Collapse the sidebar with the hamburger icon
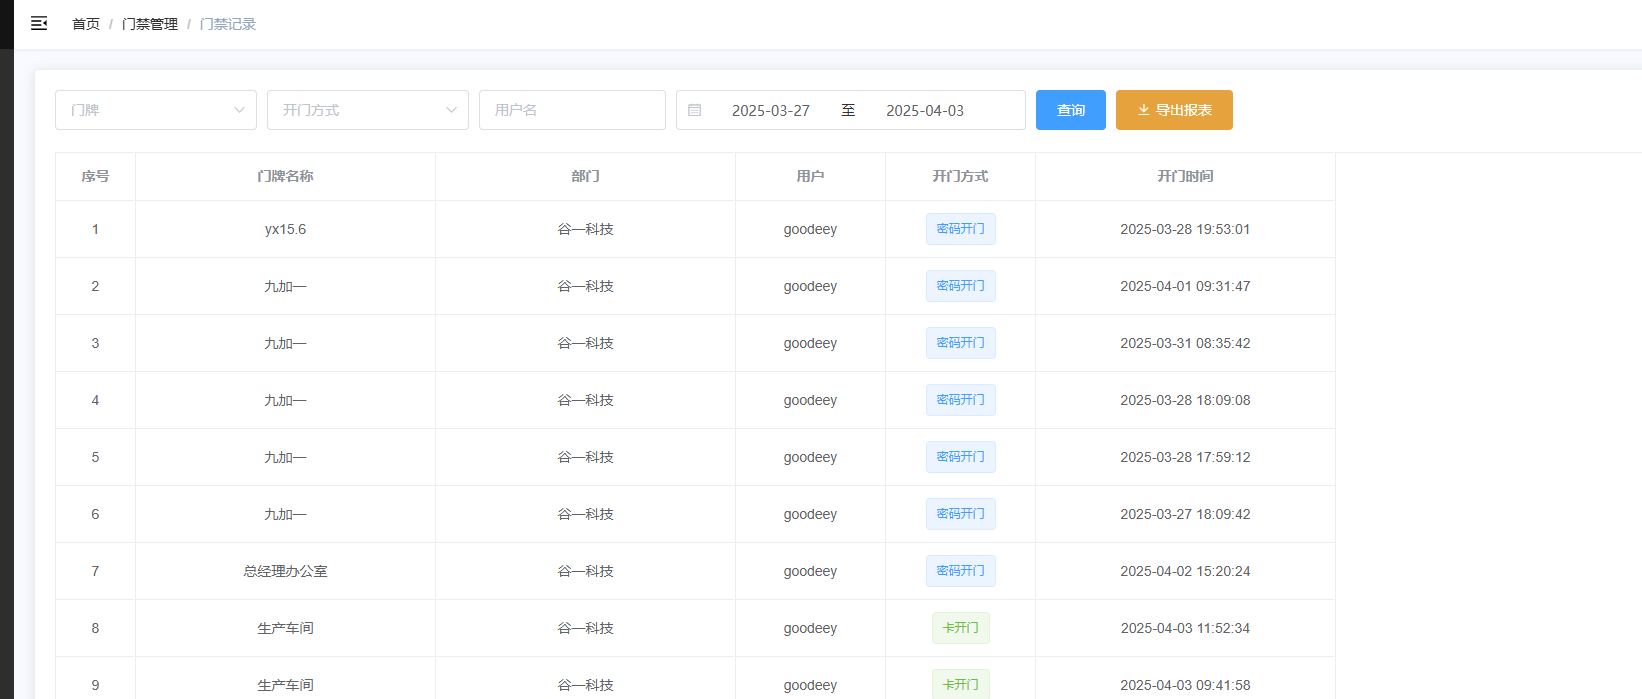The image size is (1642, 699). point(39,23)
